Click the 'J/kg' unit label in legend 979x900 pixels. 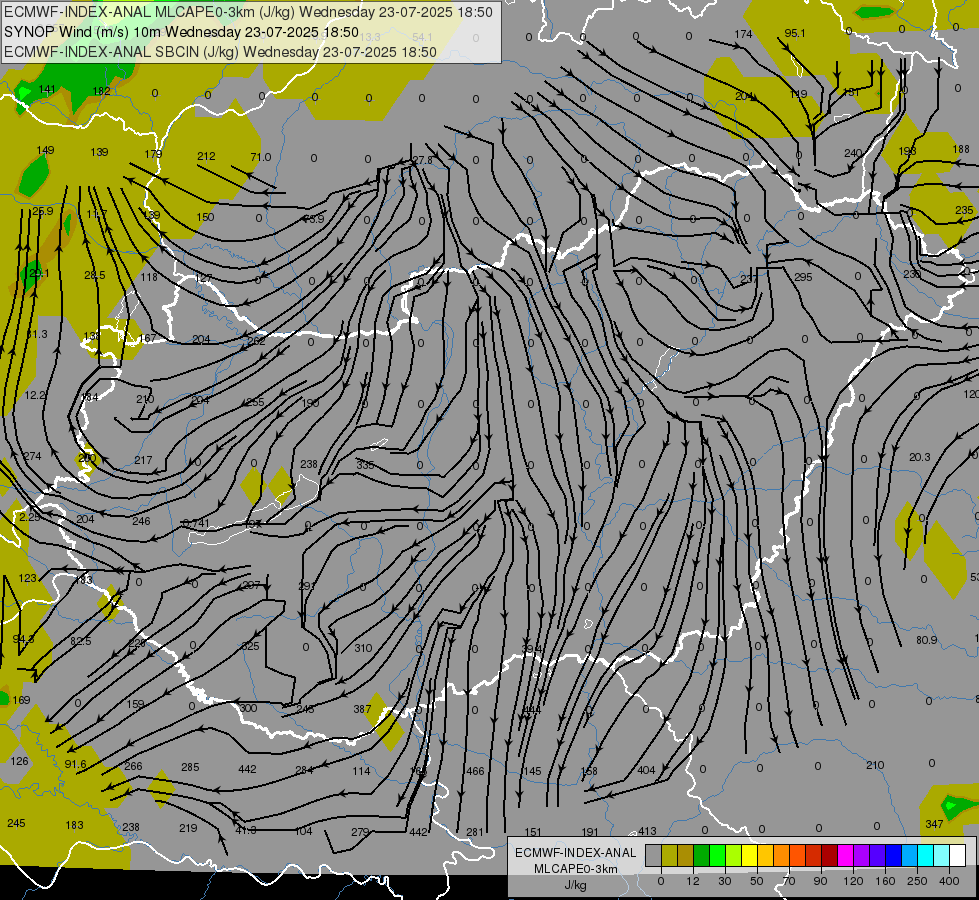click(576, 885)
